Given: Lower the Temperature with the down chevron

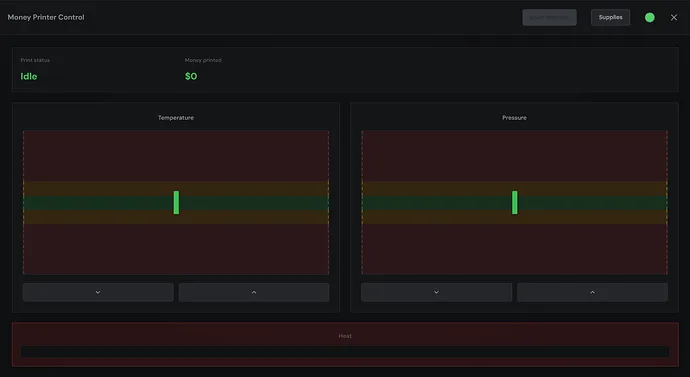Looking at the screenshot, I should pyautogui.click(x=98, y=292).
